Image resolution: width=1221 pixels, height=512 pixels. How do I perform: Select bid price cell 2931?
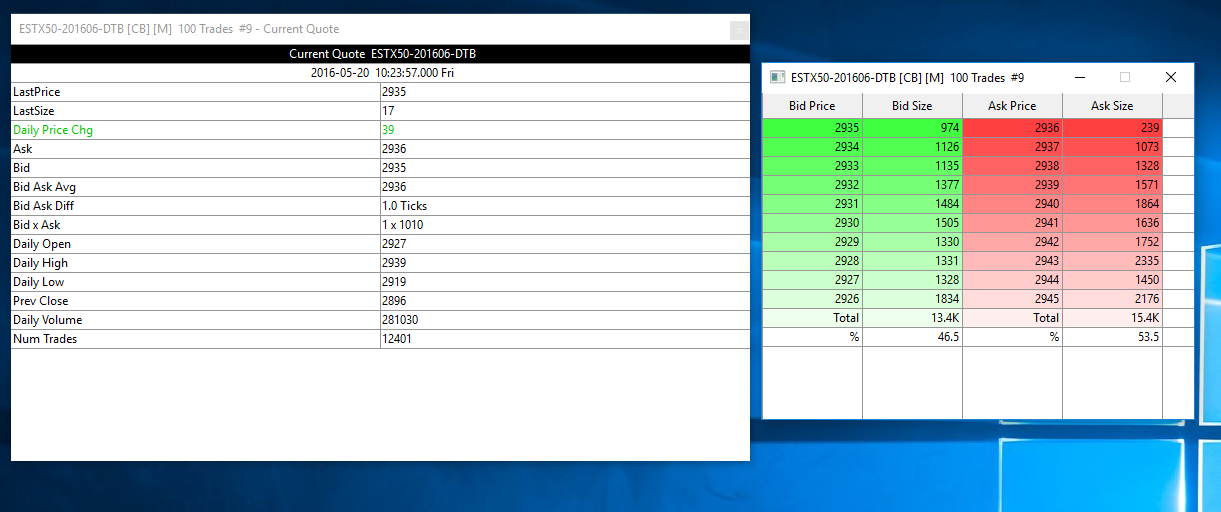pyautogui.click(x=812, y=204)
